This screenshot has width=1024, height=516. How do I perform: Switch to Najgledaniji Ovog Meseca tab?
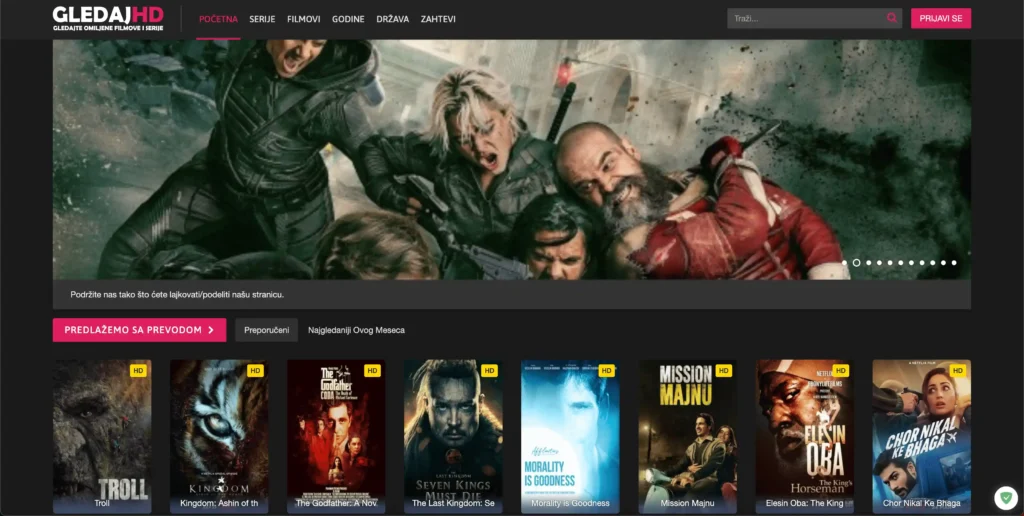point(357,330)
